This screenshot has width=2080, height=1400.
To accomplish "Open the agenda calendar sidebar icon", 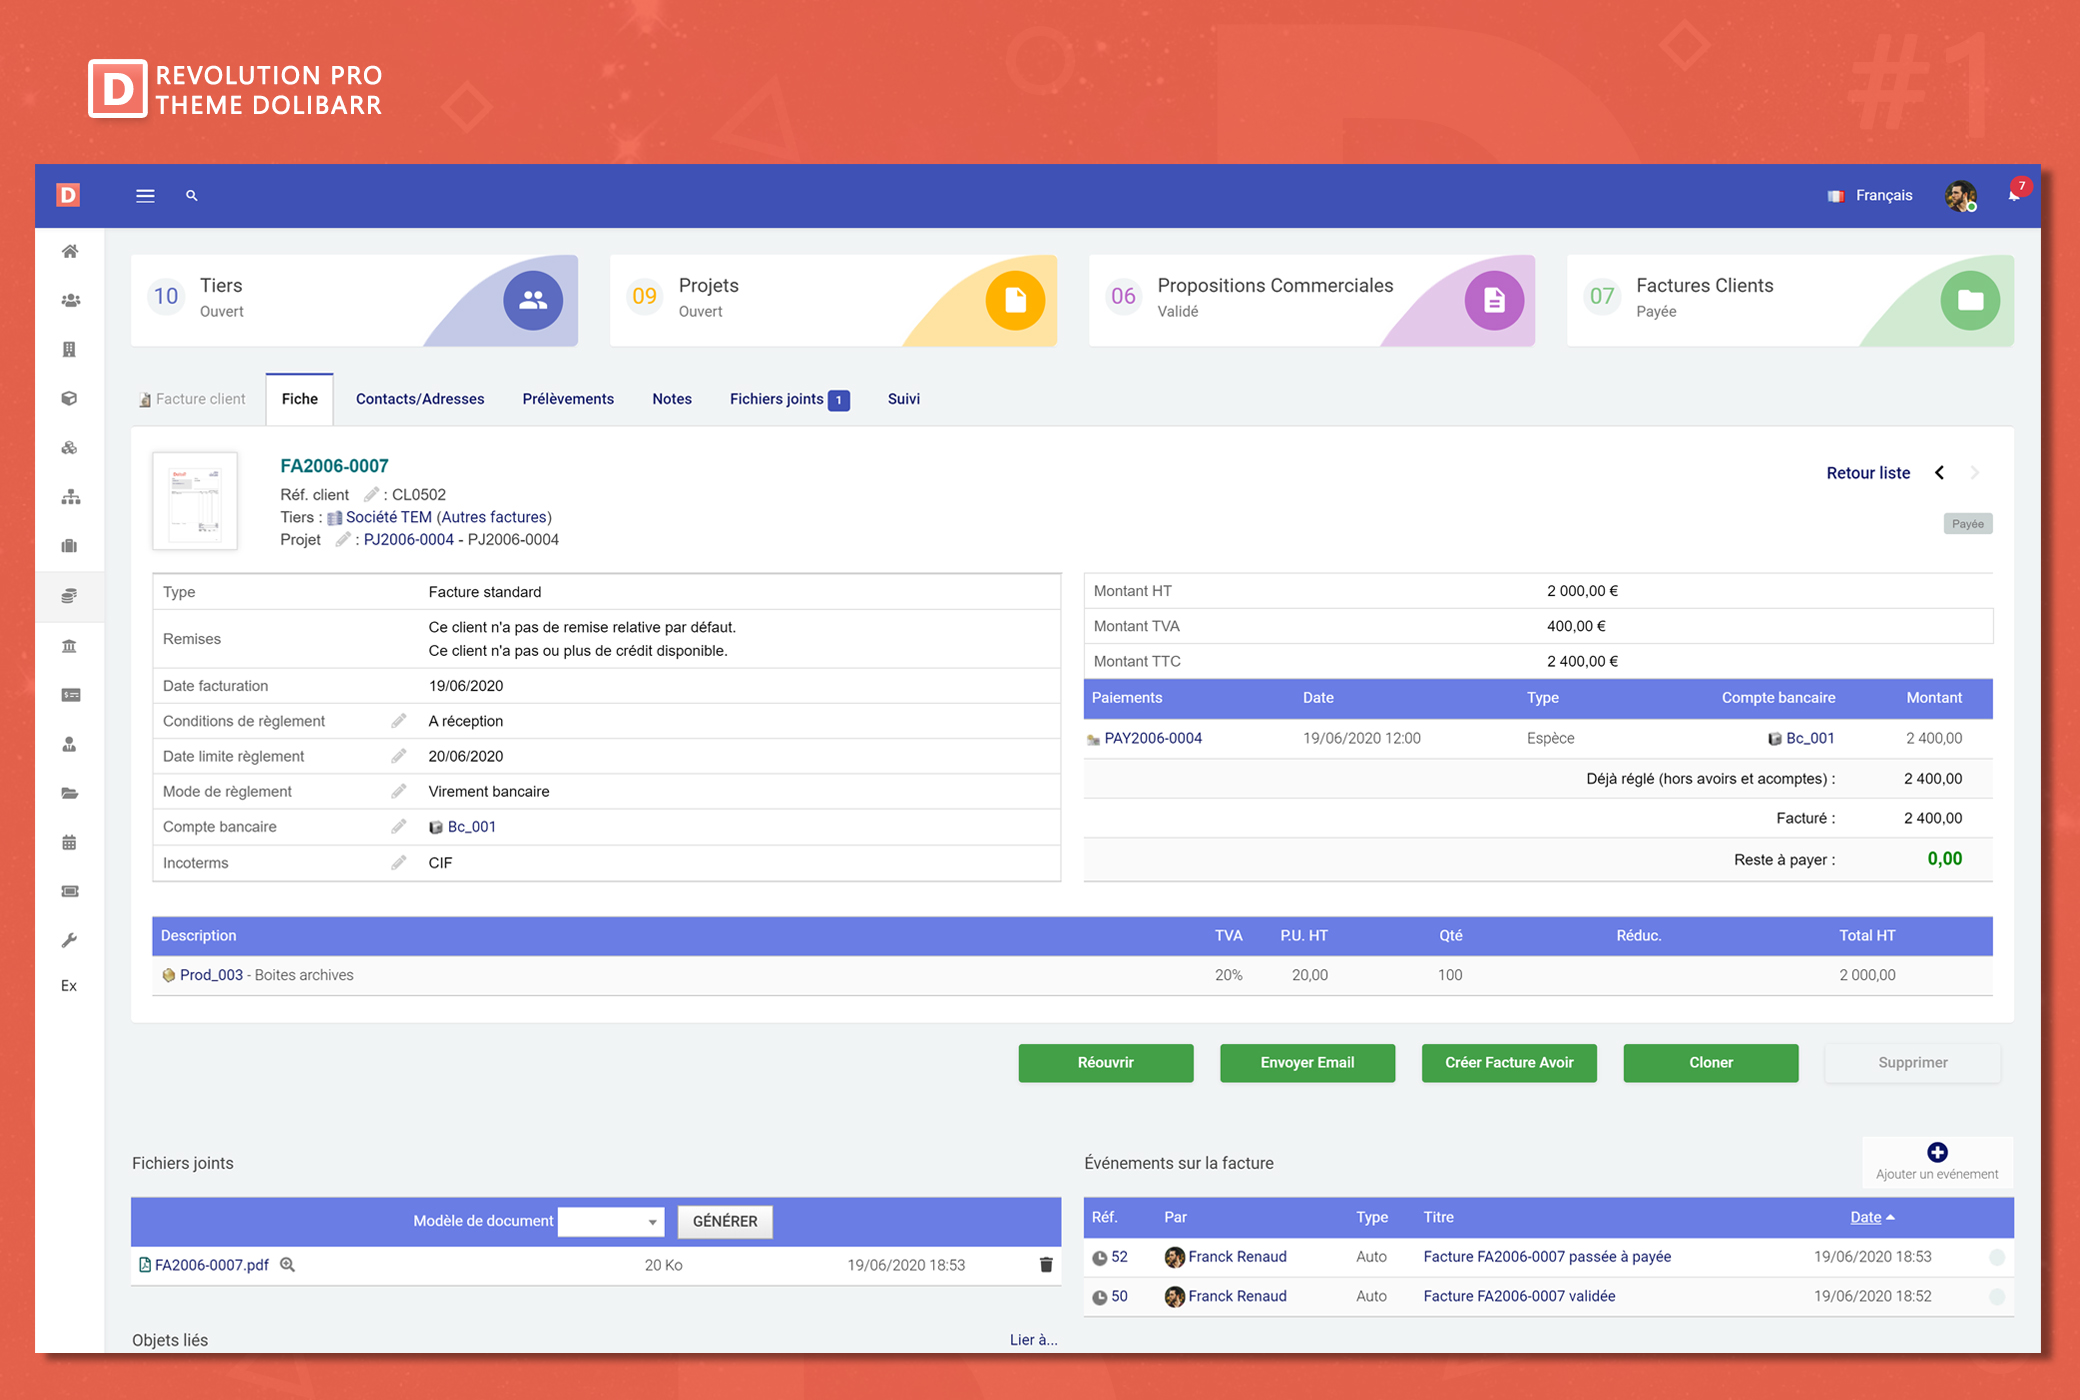I will (70, 842).
